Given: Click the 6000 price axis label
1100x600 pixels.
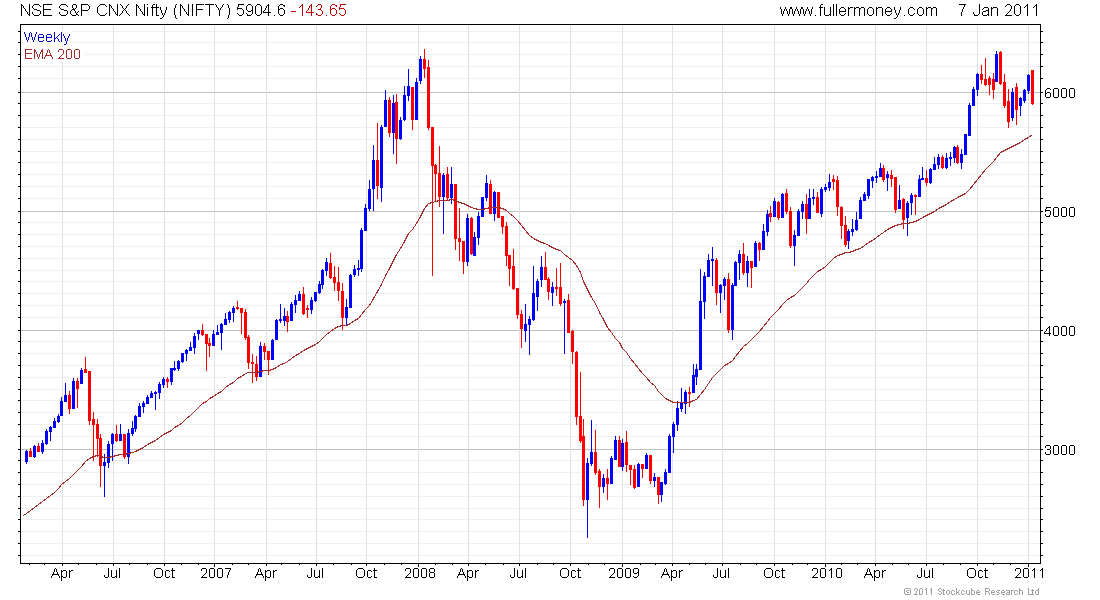Looking at the screenshot, I should (x=1059, y=93).
